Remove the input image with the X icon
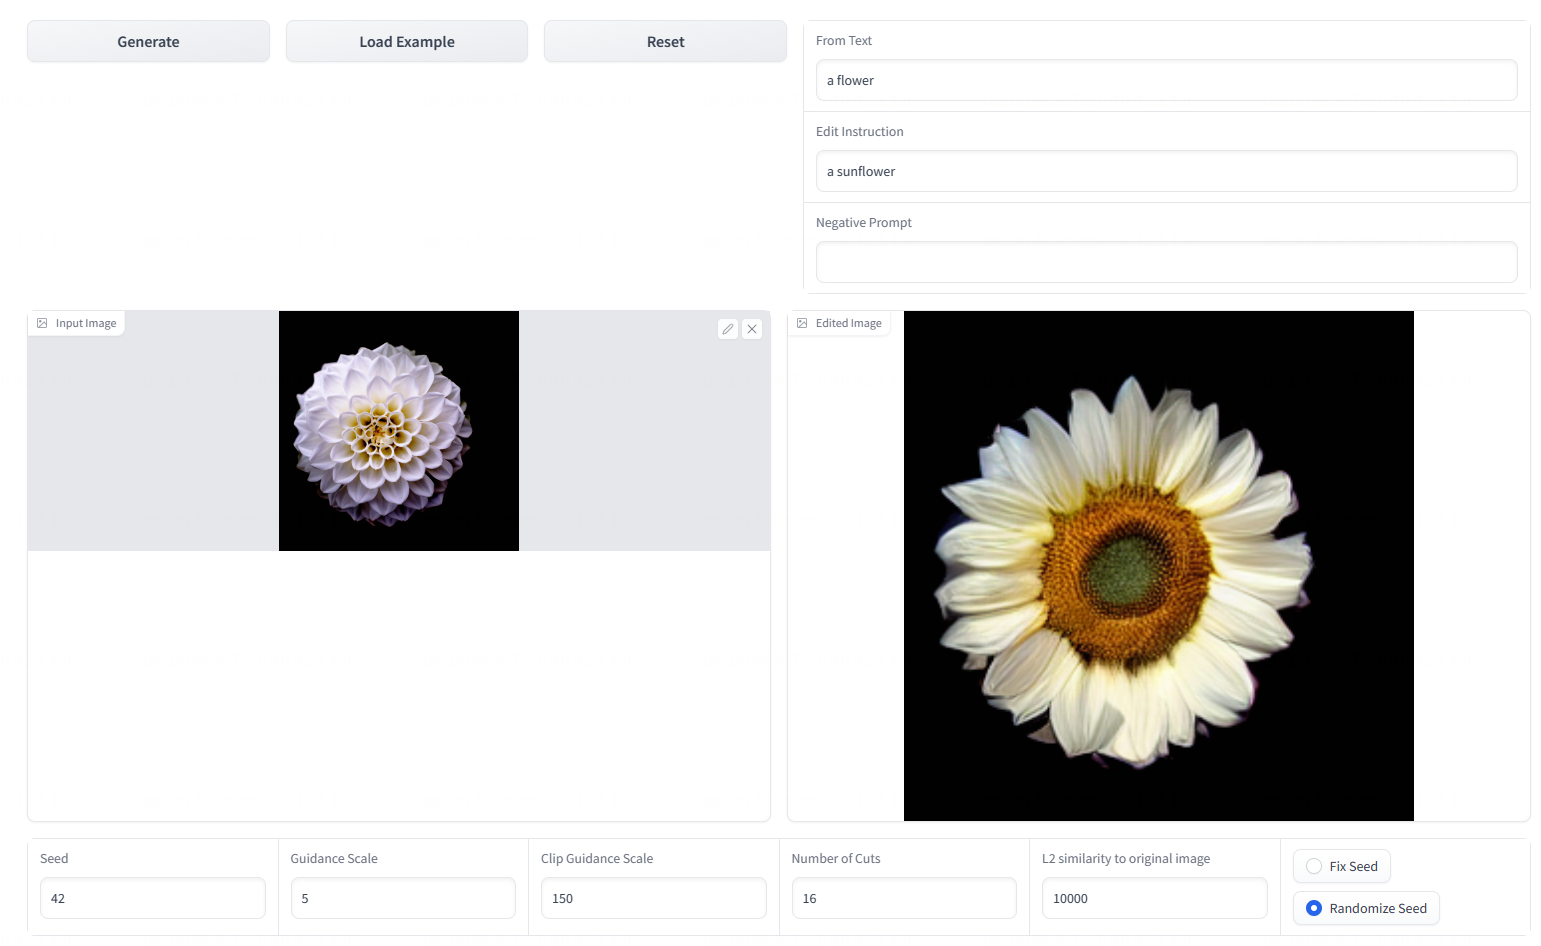Screen dimensions: 1541x946 [752, 329]
